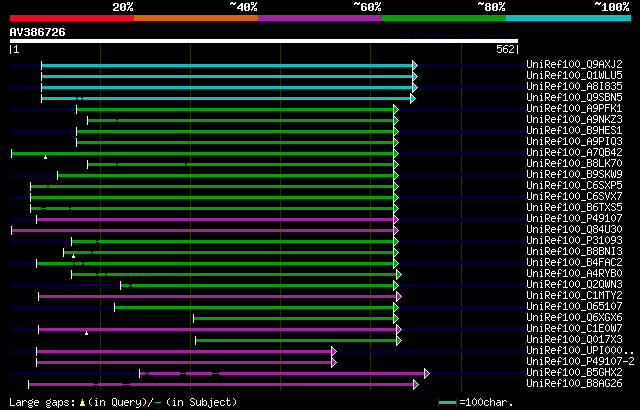
Task: Click the query name AV386726
Action: click(x=38, y=33)
